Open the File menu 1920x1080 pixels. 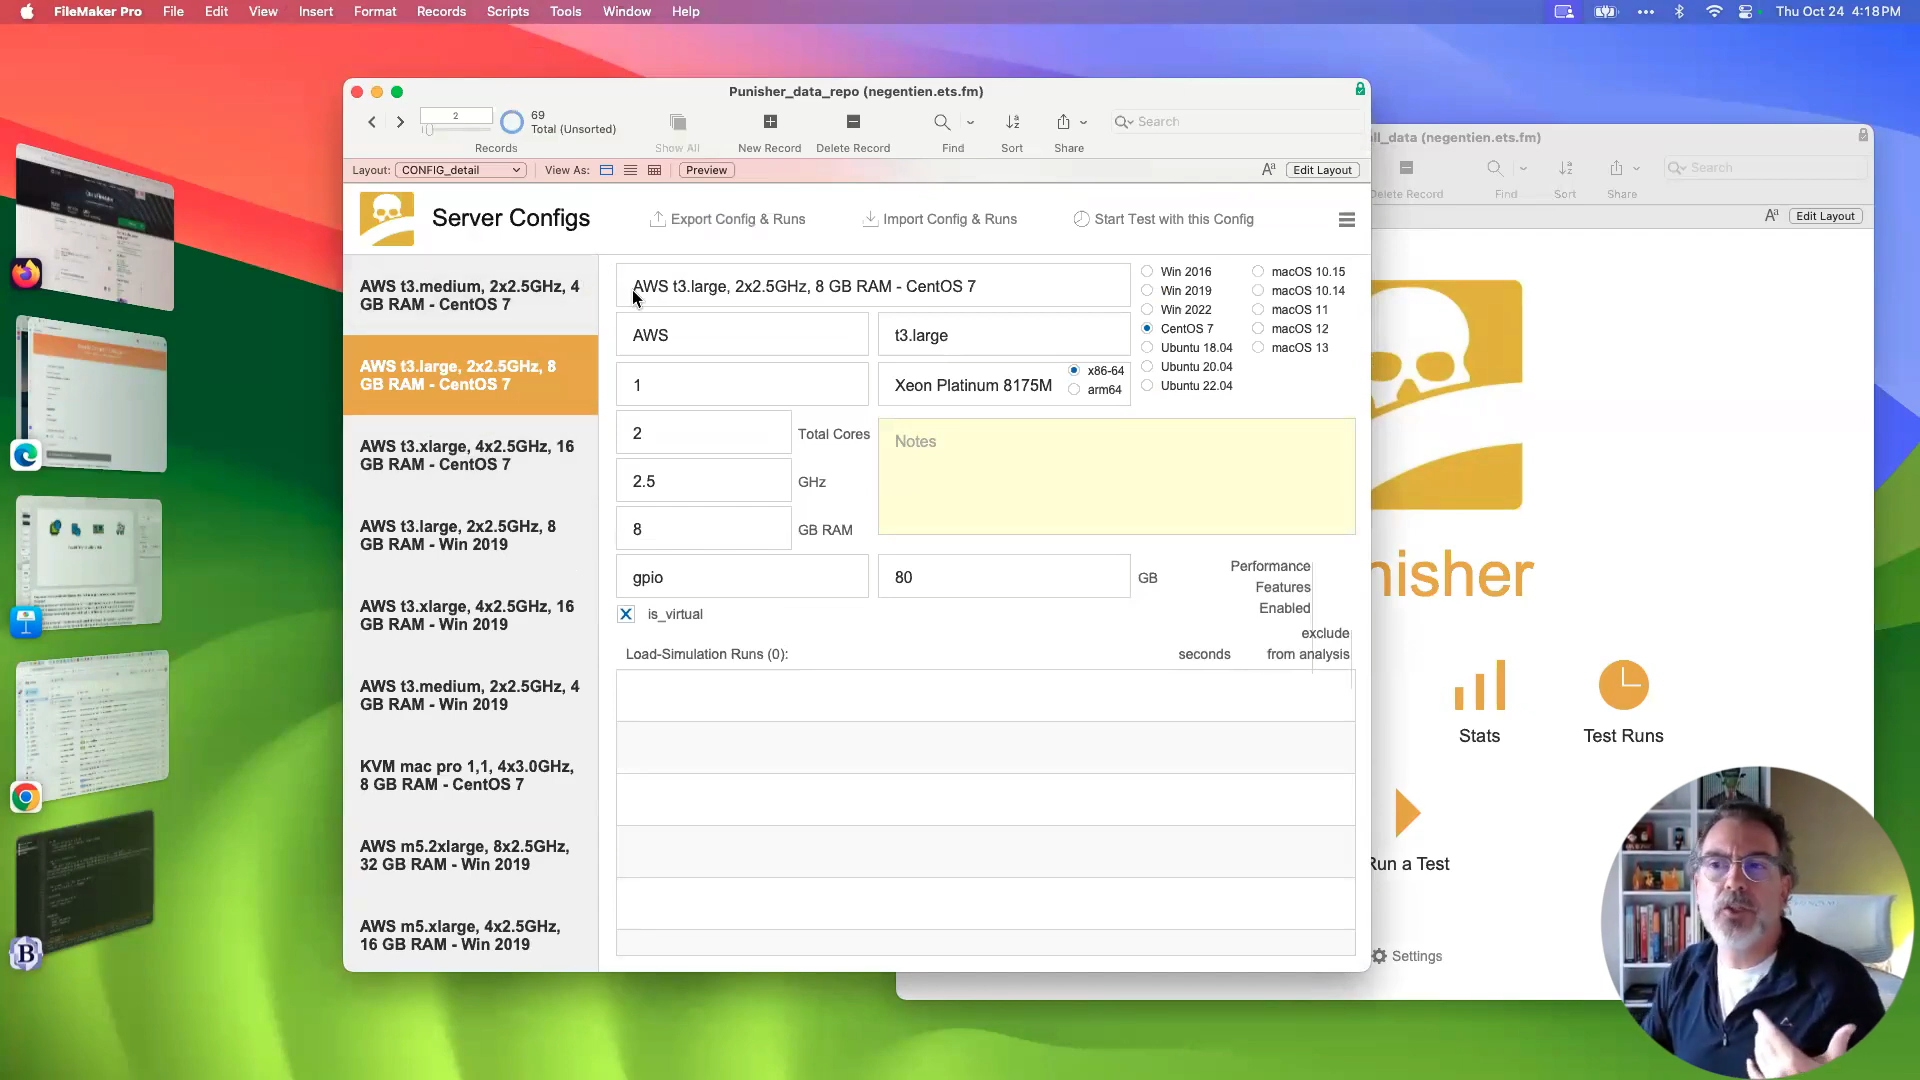(x=173, y=12)
